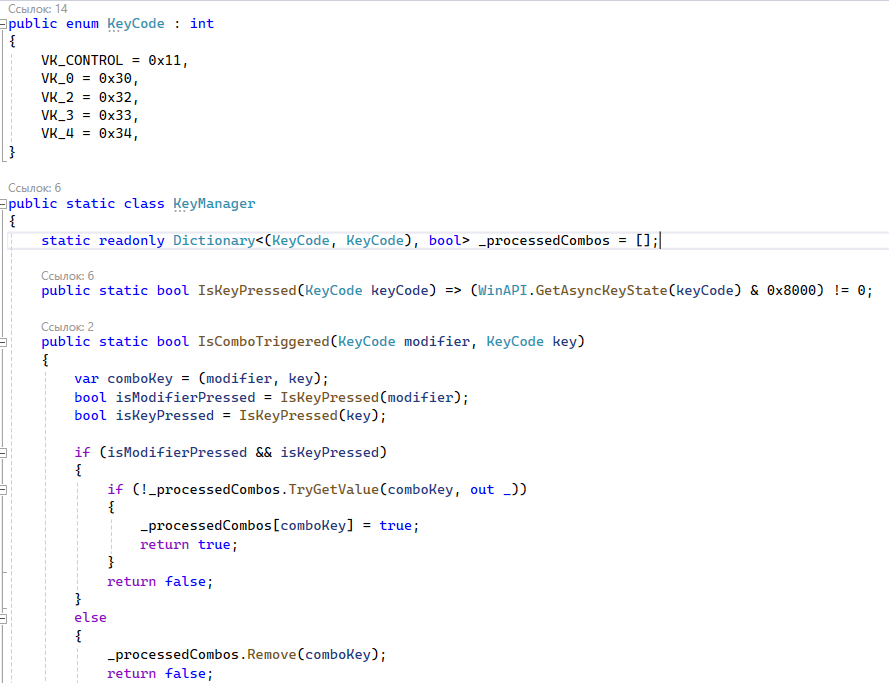889x683 pixels.
Task: Click the 'var comboKey' declaration
Action: pyautogui.click(x=123, y=379)
